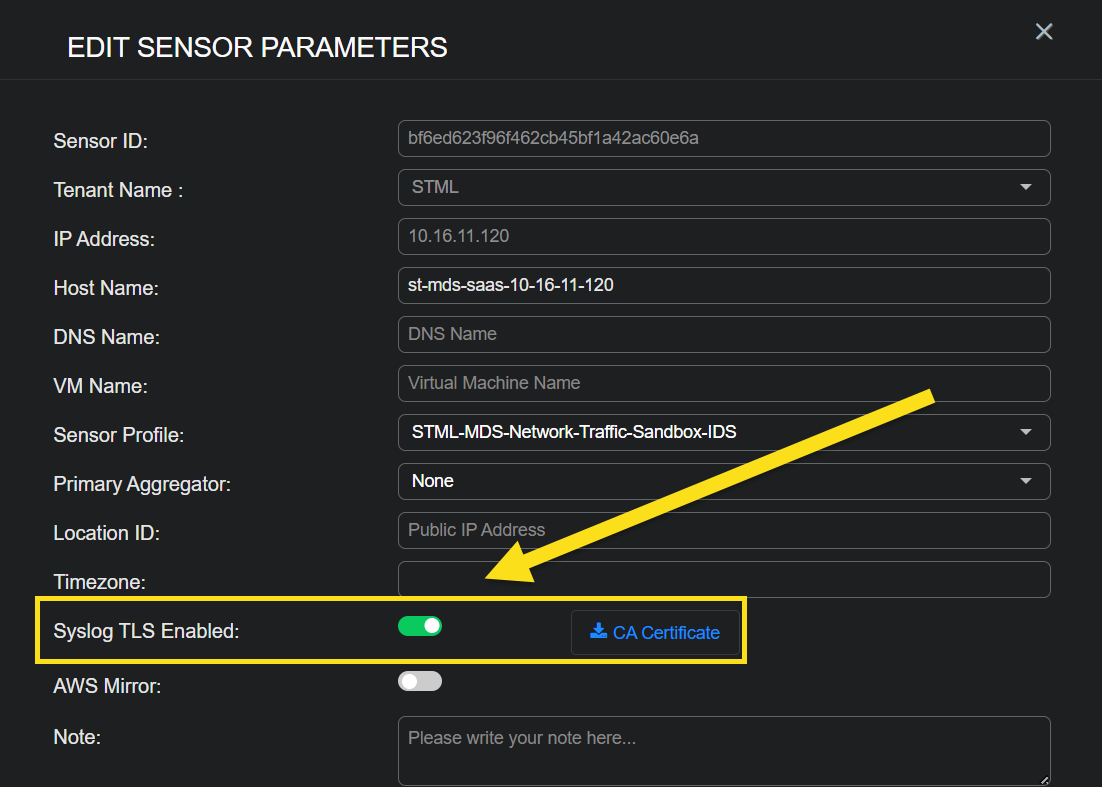Click the IP Address field
The image size is (1102, 787).
pyautogui.click(x=723, y=236)
